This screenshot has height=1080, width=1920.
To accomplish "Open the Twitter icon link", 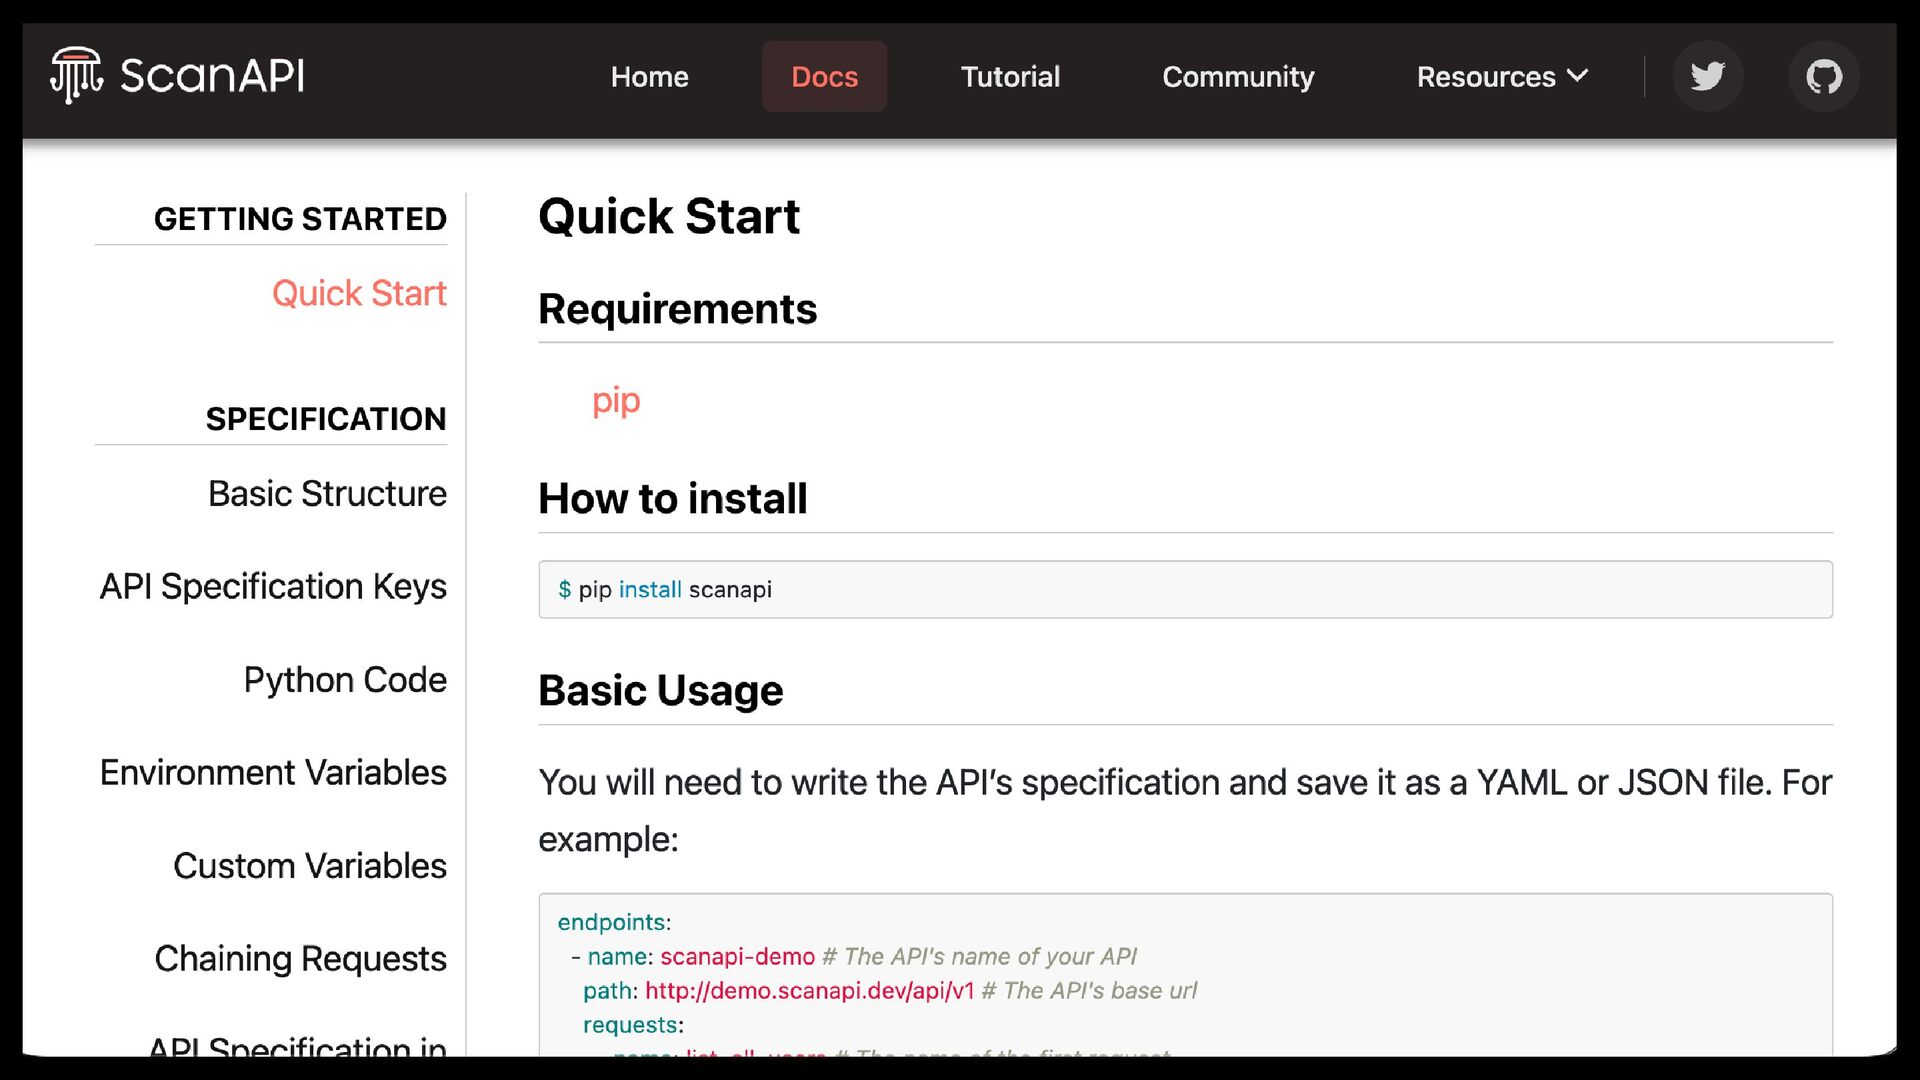I will 1707,76.
